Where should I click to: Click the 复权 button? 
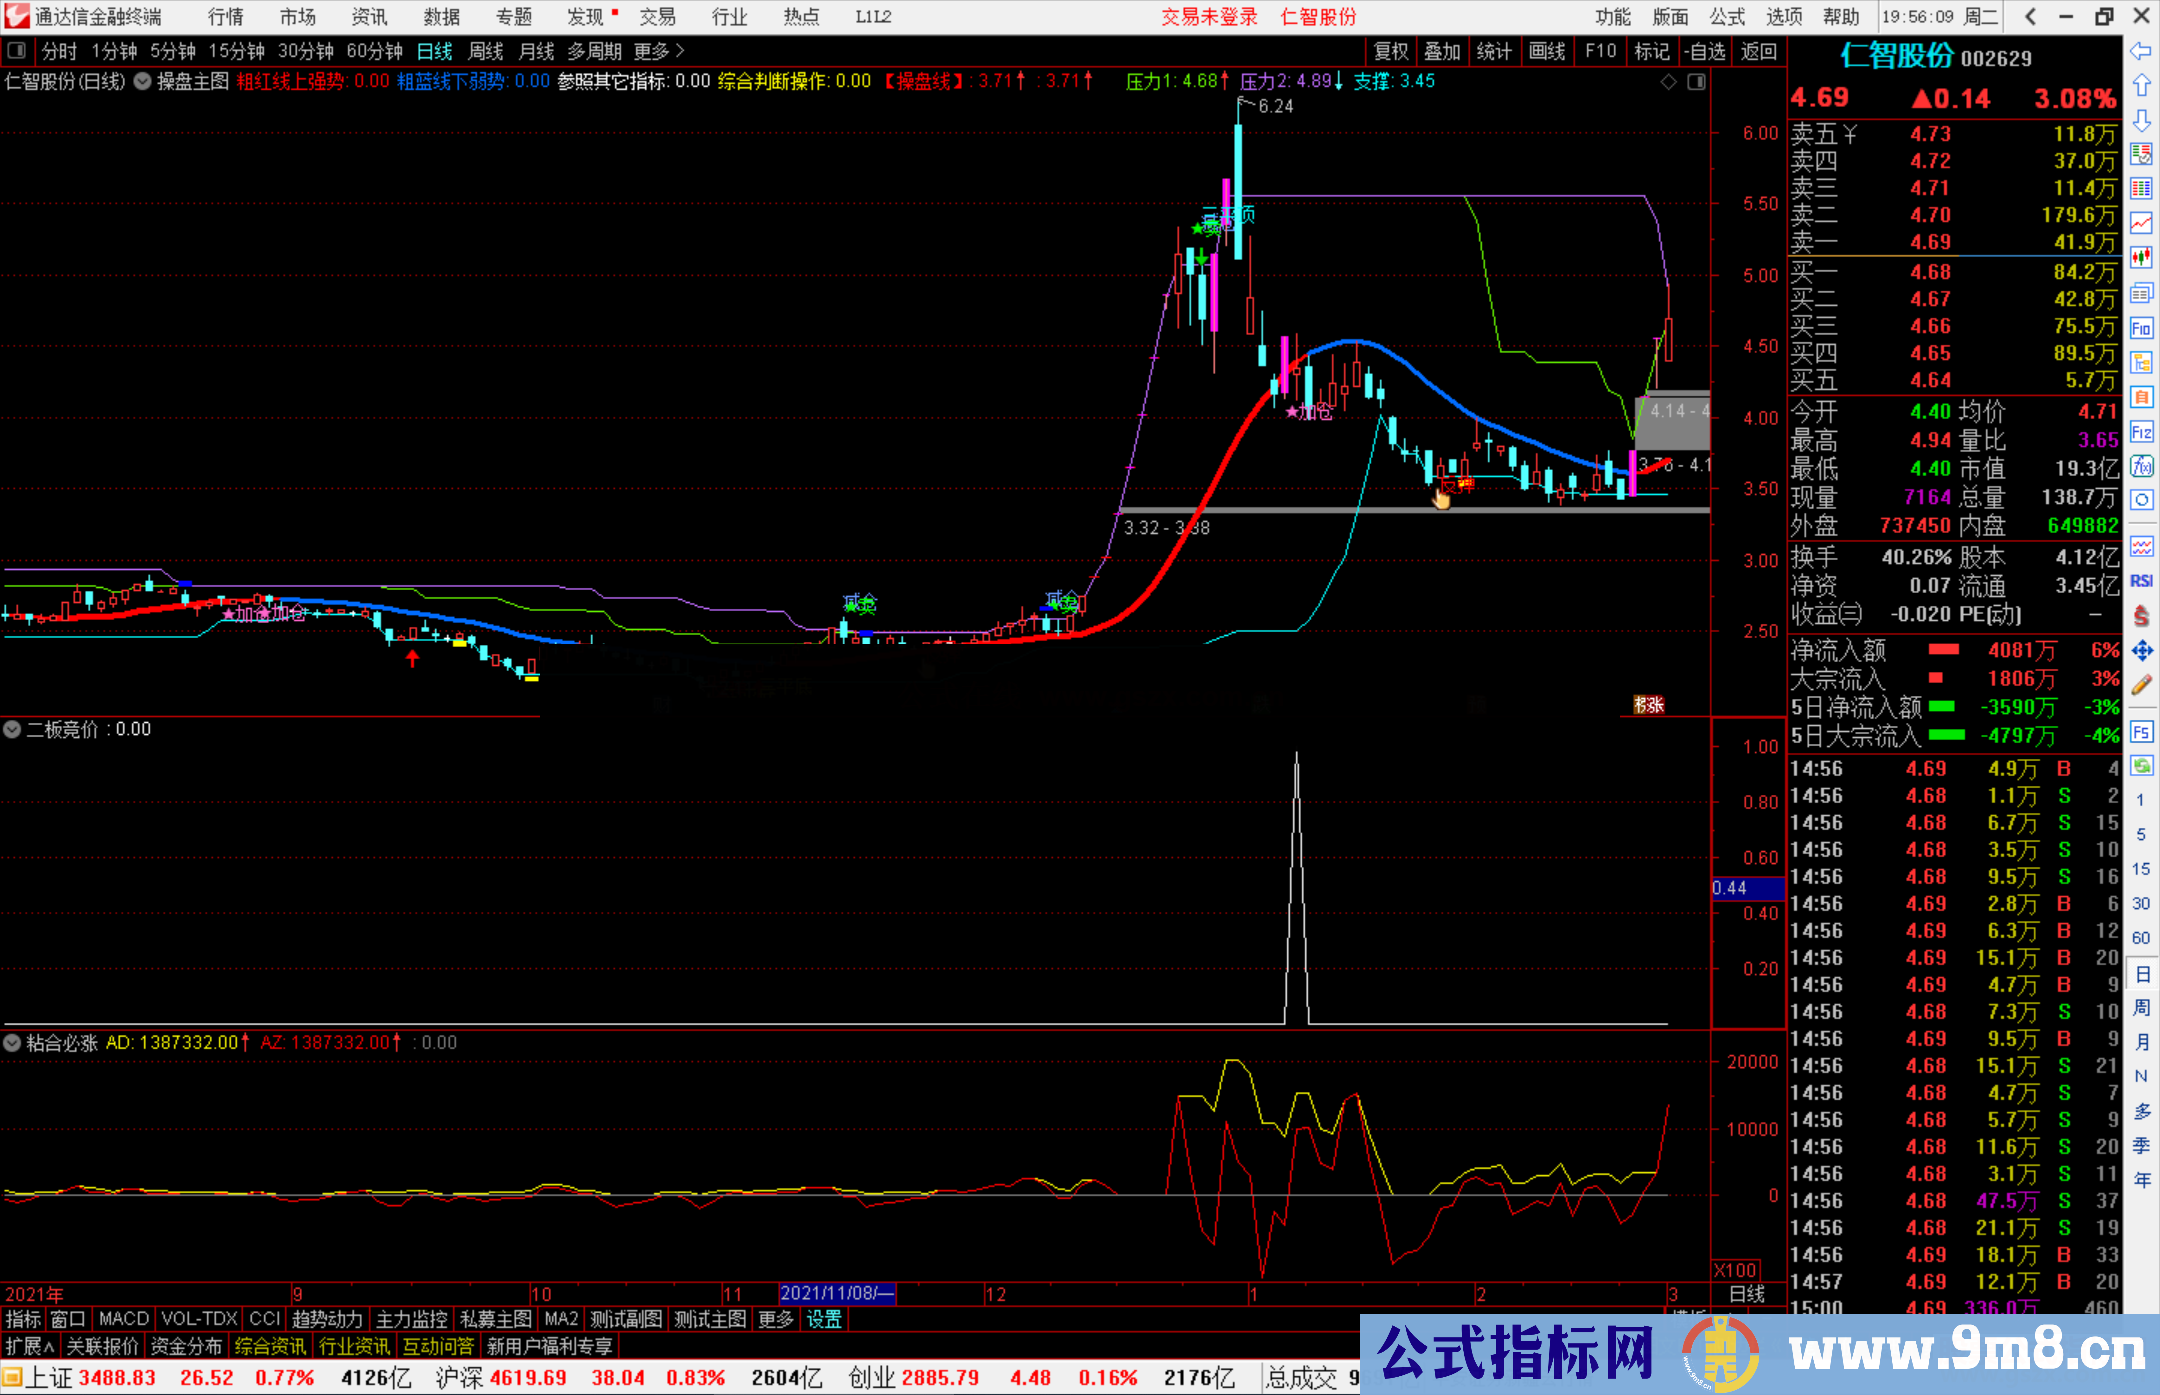[x=1390, y=51]
